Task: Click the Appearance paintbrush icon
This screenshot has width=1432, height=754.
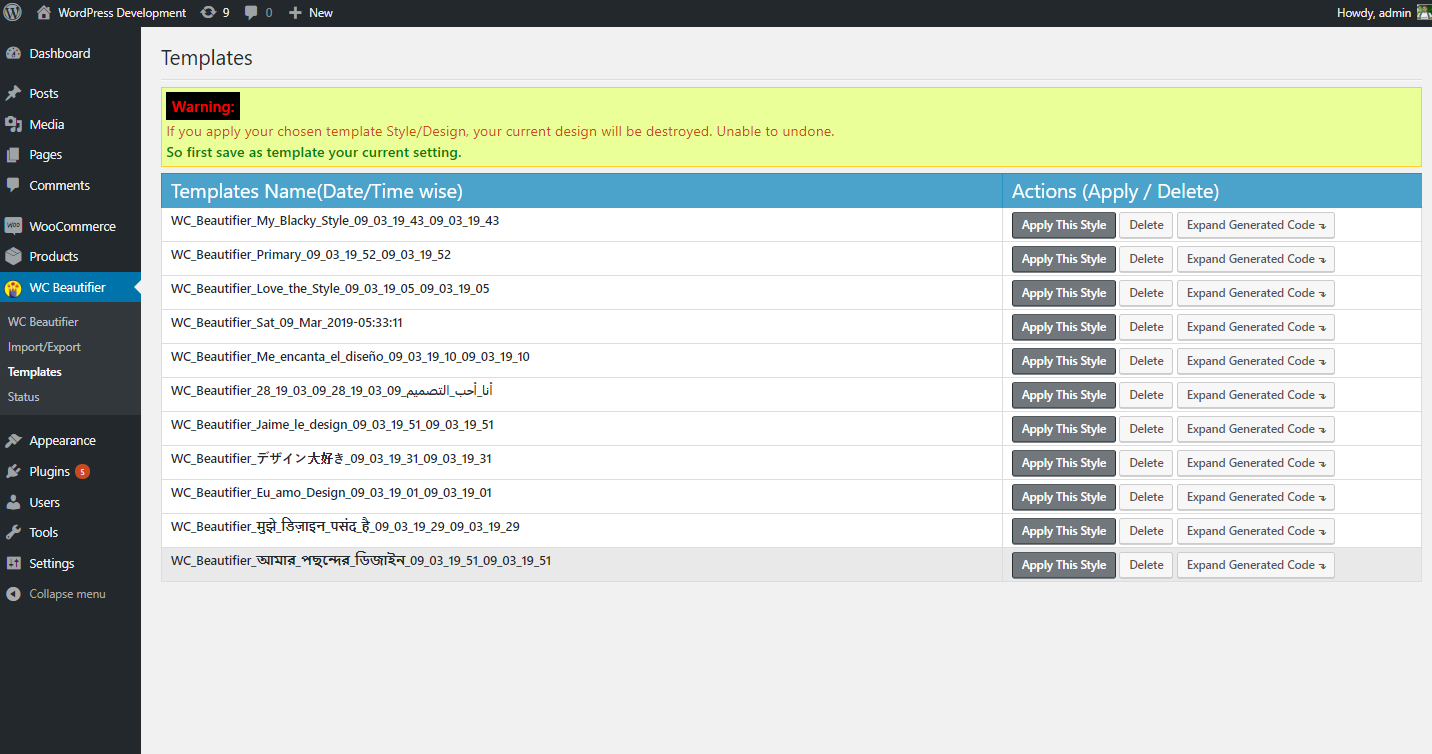Action: (13, 440)
